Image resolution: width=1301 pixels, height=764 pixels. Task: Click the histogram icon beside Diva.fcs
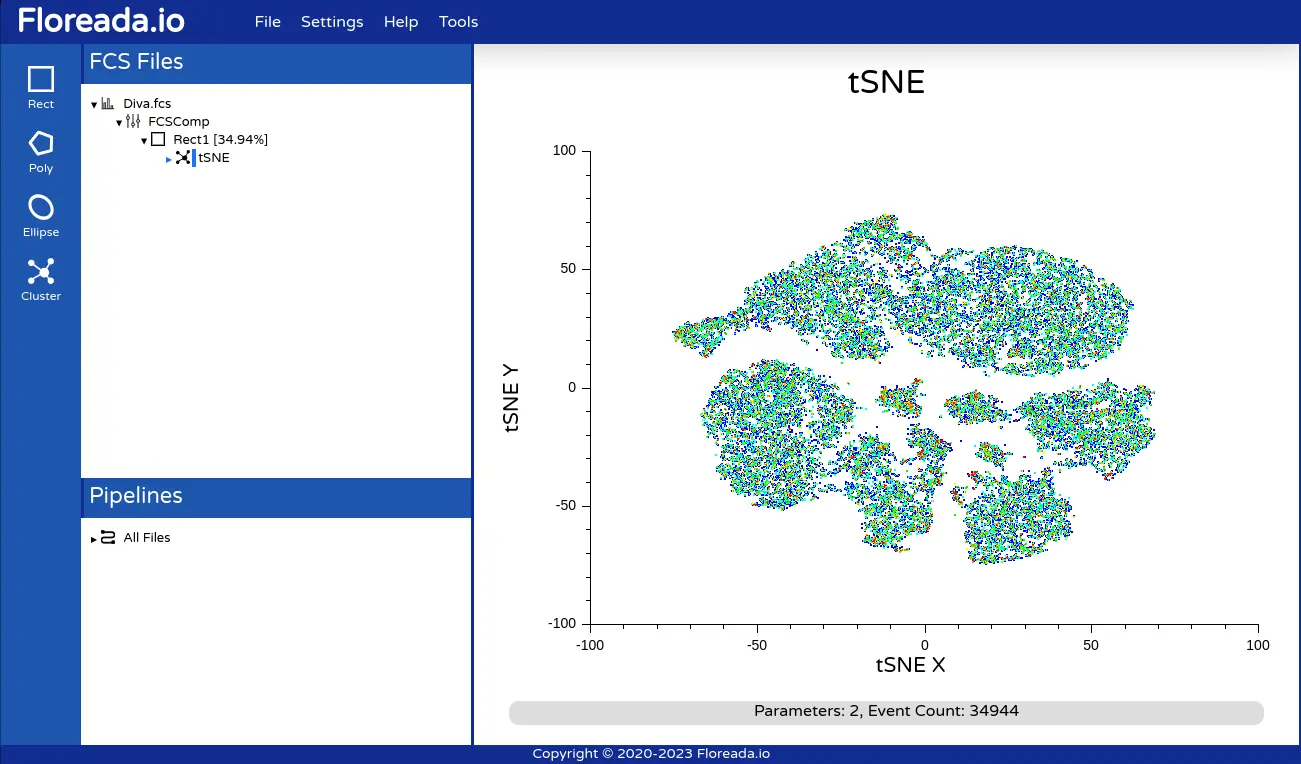(108, 104)
